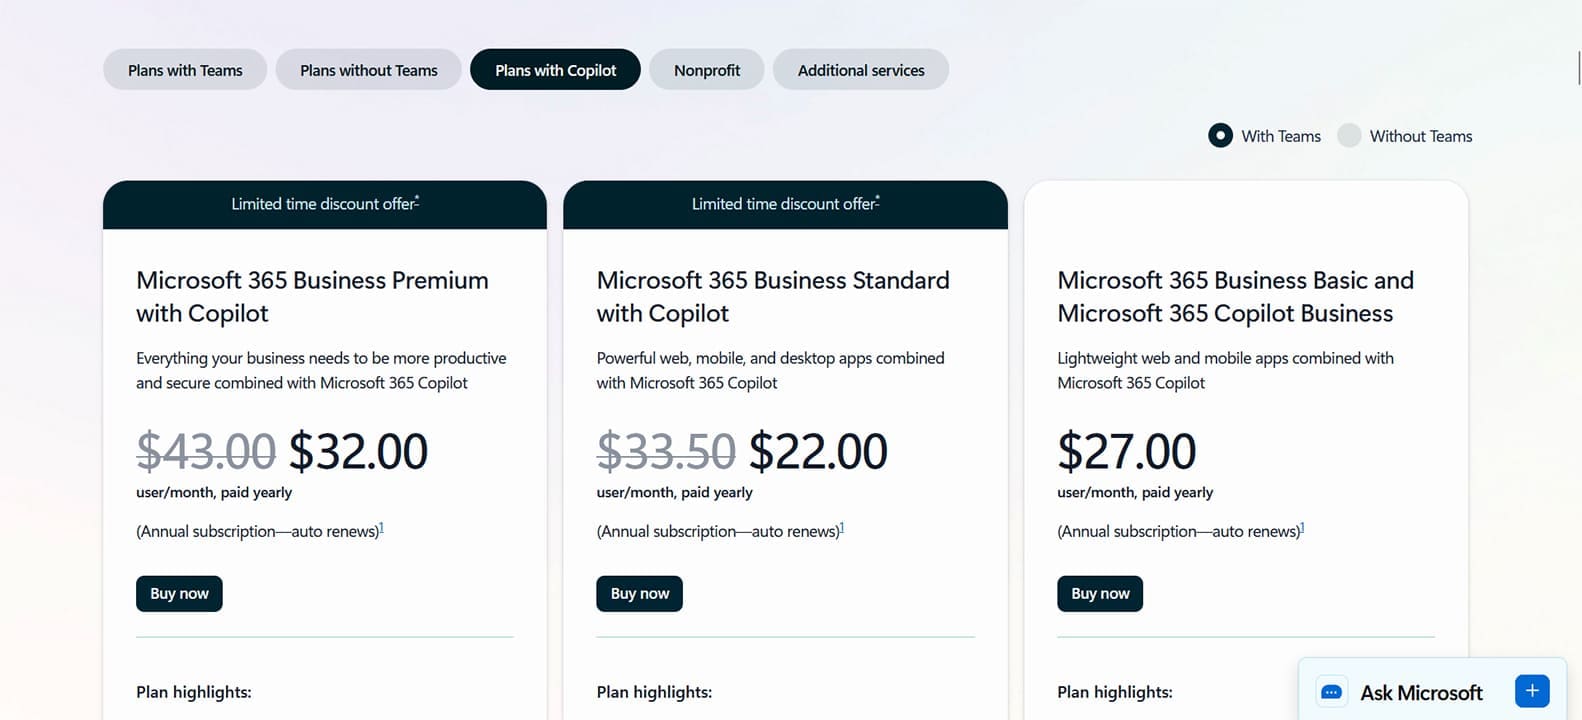This screenshot has width=1582, height=720.
Task: Click the $32.00 discounted price
Action: (358, 451)
